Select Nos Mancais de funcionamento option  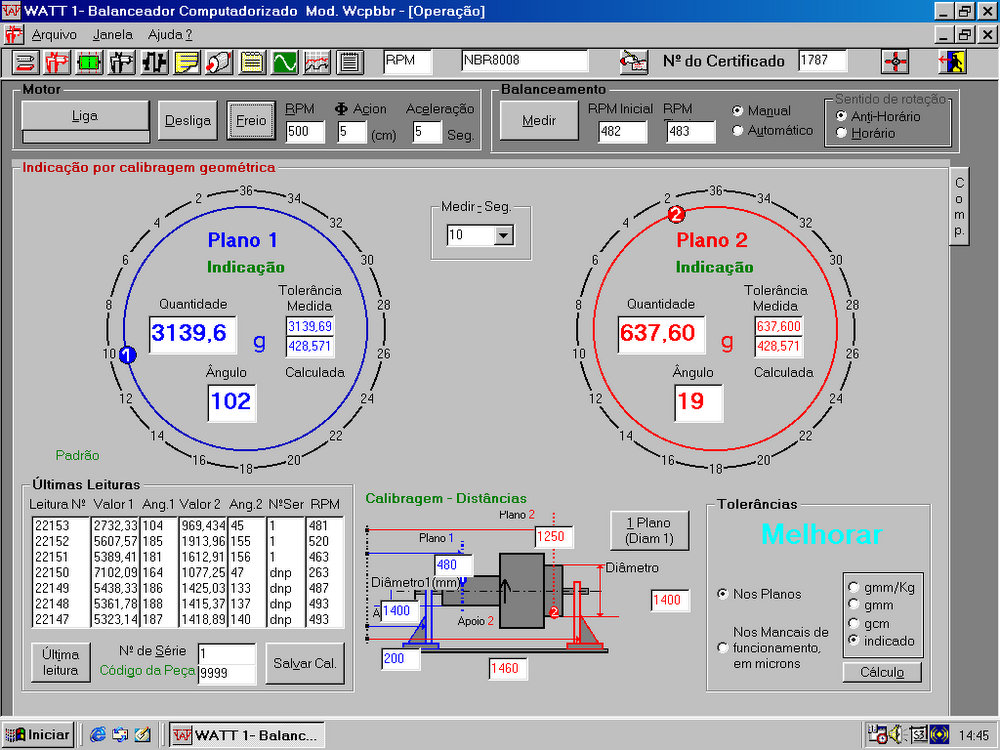coord(723,647)
